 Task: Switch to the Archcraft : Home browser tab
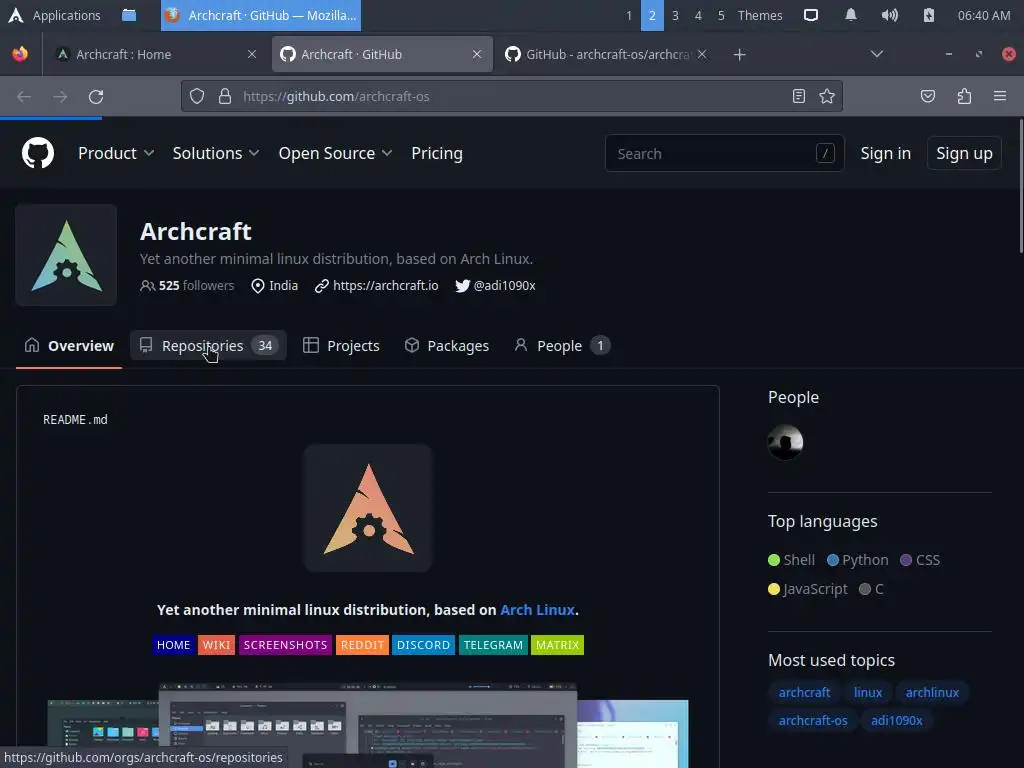coord(156,54)
